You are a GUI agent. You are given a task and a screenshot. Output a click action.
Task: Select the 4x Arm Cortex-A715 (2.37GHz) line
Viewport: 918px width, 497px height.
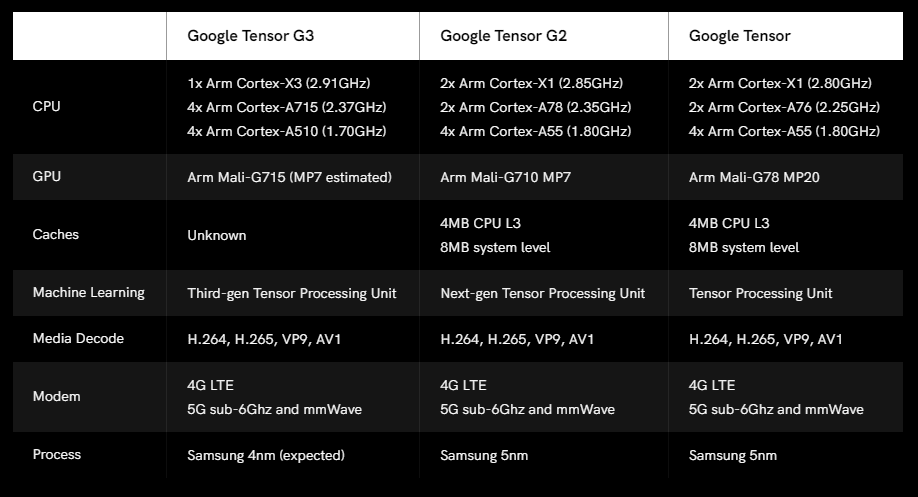click(x=286, y=107)
